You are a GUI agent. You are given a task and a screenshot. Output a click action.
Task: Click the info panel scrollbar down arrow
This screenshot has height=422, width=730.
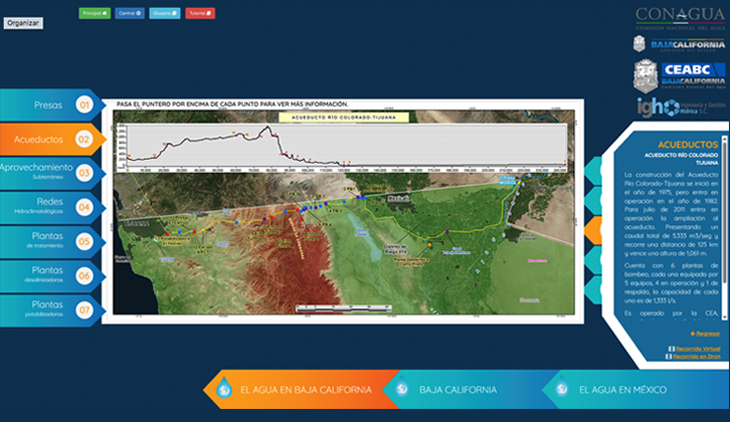coord(724,317)
